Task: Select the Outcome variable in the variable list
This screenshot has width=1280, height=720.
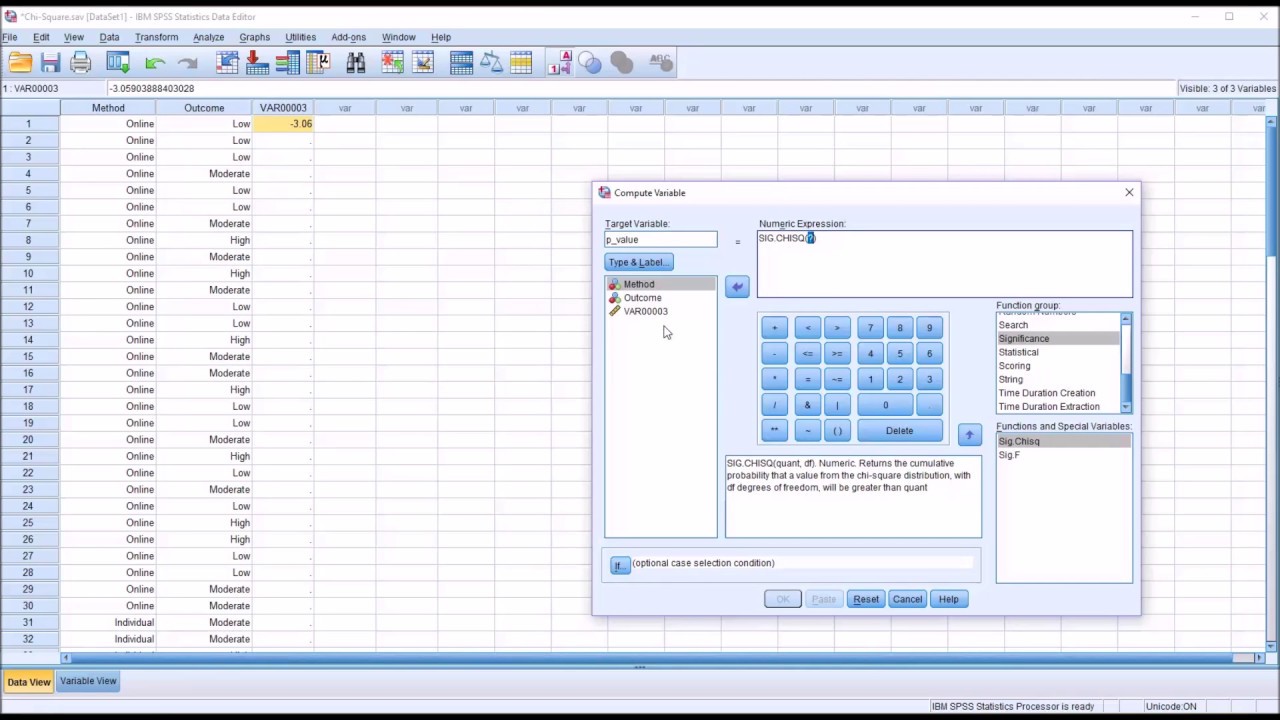Action: [x=661, y=298]
